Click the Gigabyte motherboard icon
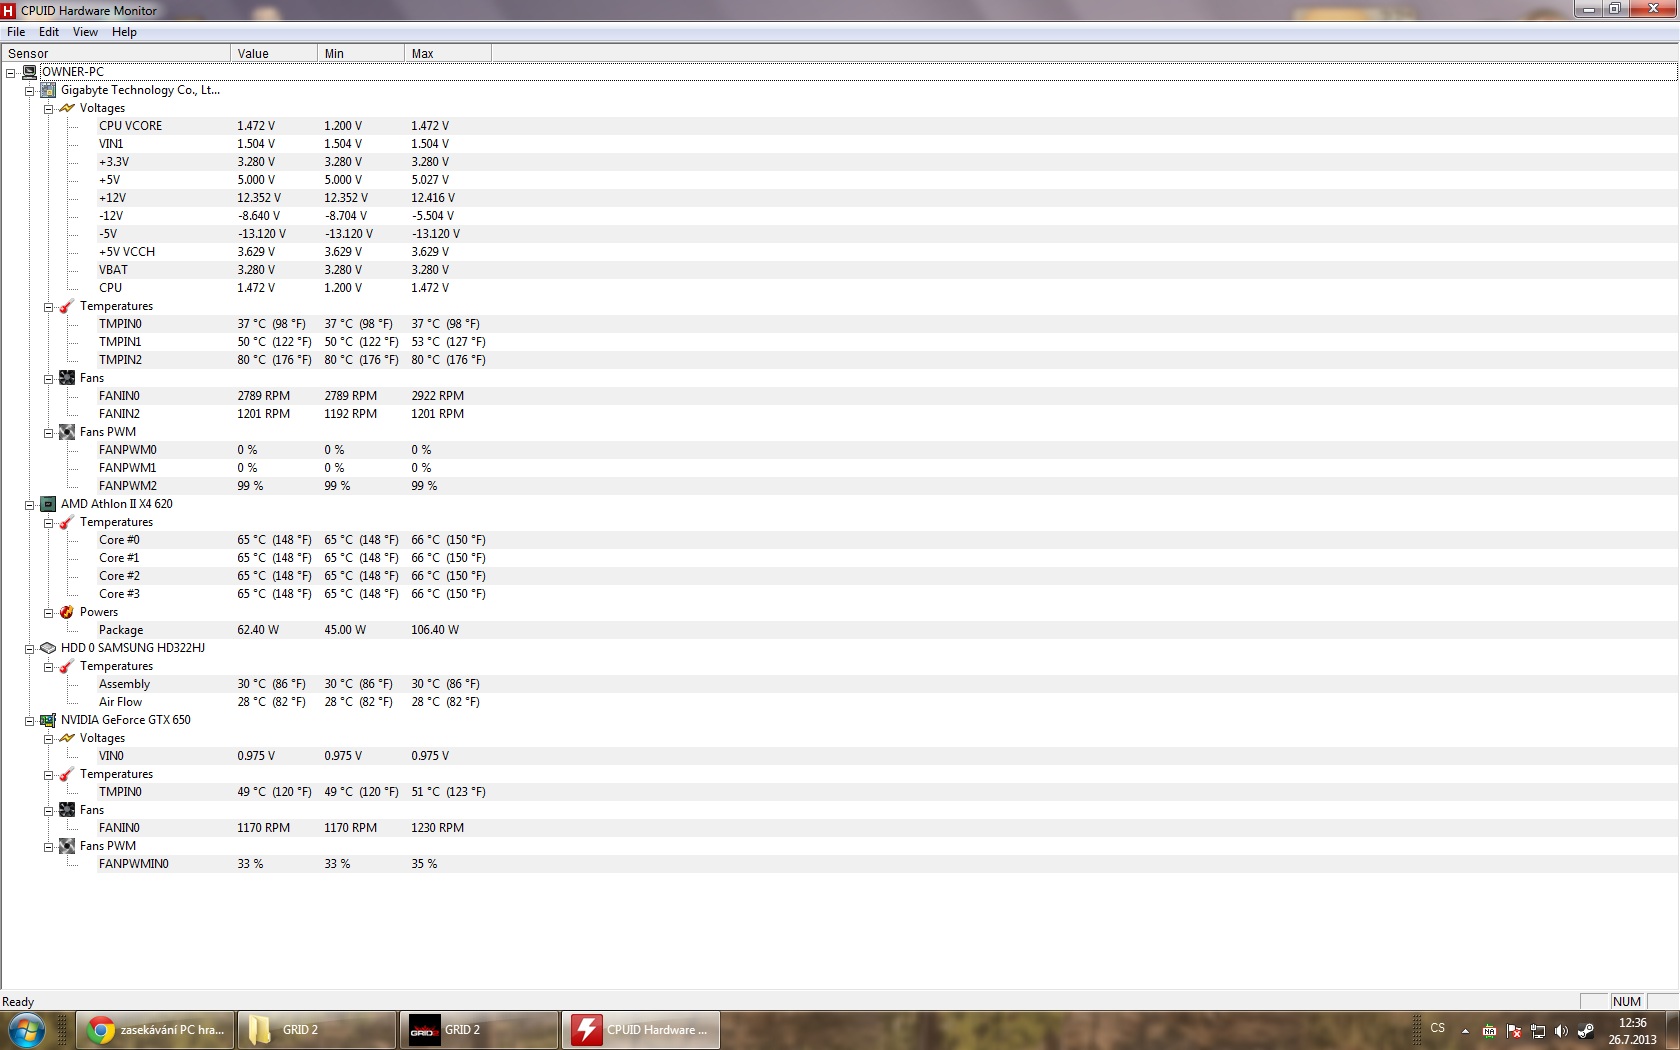The height and width of the screenshot is (1050, 1680). [x=48, y=90]
